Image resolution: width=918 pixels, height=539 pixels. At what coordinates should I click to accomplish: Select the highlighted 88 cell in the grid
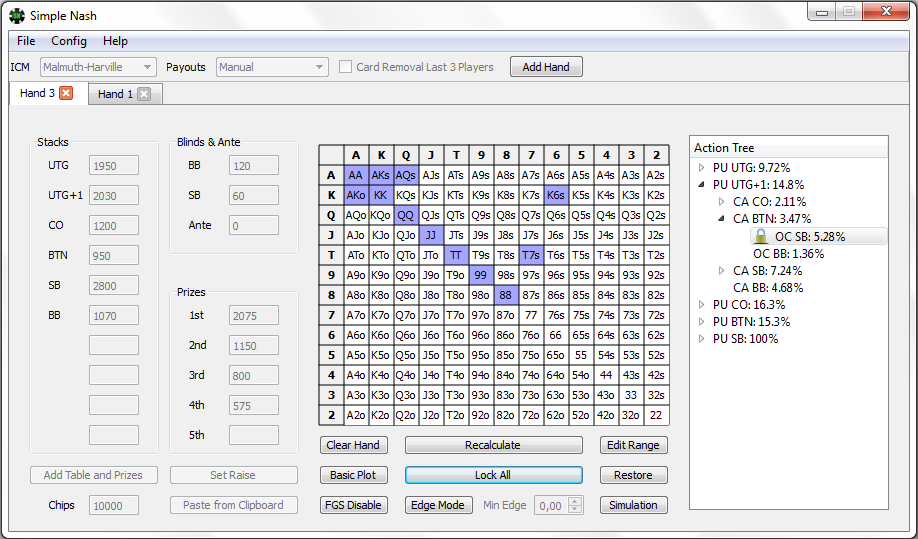[506, 295]
